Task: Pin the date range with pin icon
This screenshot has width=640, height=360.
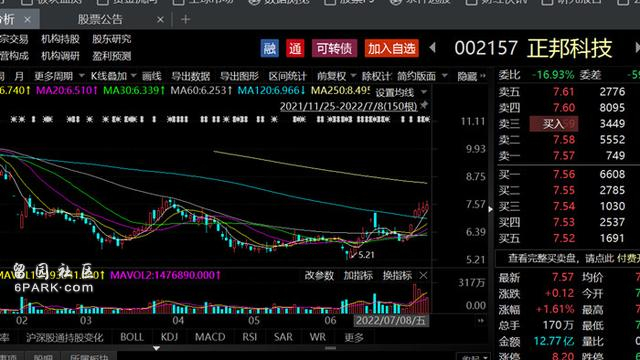Action: 424,105
